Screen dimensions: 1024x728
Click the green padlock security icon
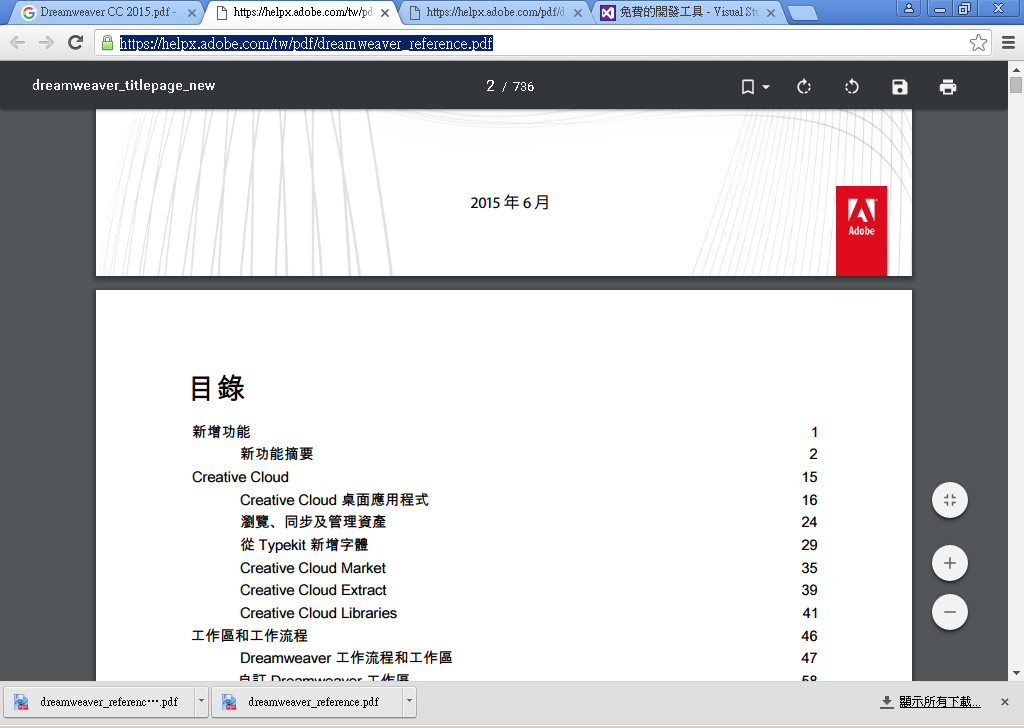point(107,44)
